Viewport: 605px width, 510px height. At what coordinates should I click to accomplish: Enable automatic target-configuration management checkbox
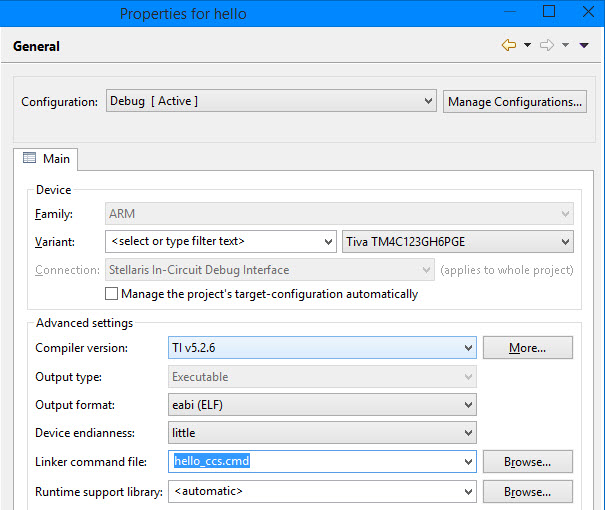112,294
